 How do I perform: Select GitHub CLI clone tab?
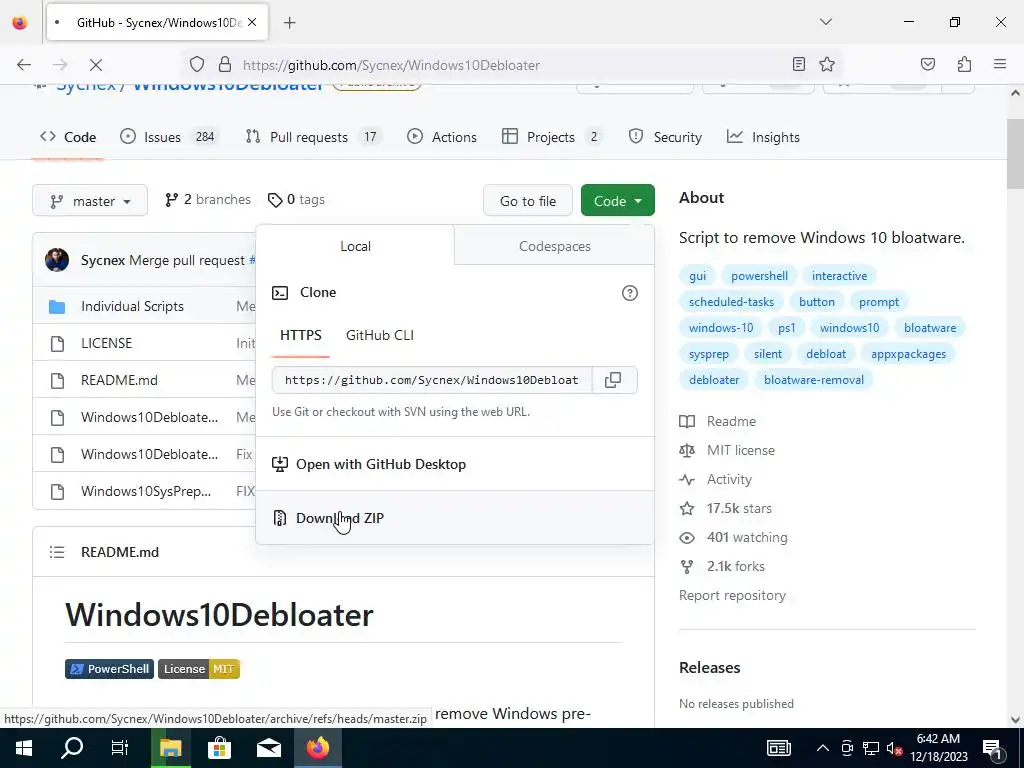tap(379, 335)
